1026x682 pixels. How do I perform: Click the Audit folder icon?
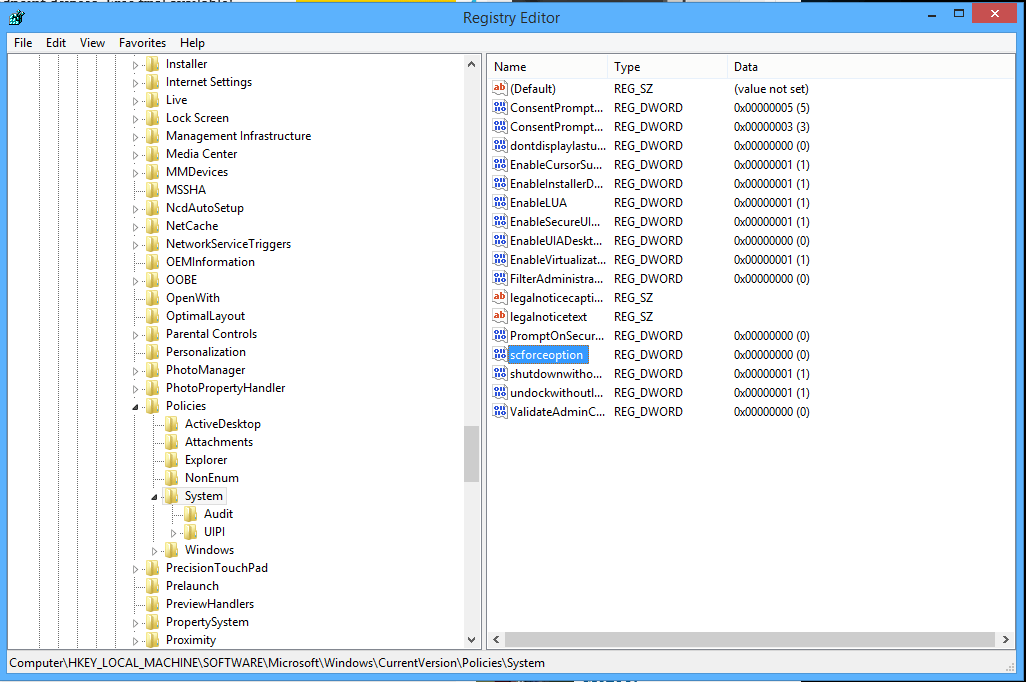click(191, 513)
